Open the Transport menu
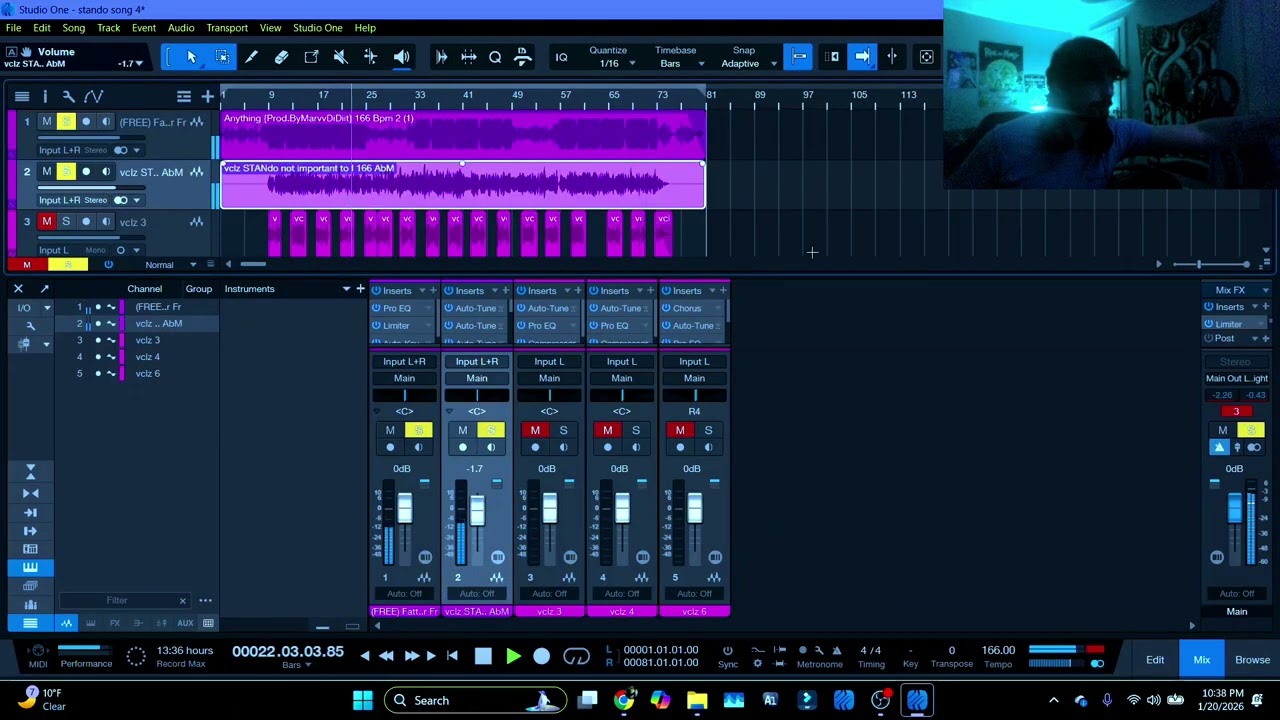The image size is (1280, 720). click(x=227, y=28)
